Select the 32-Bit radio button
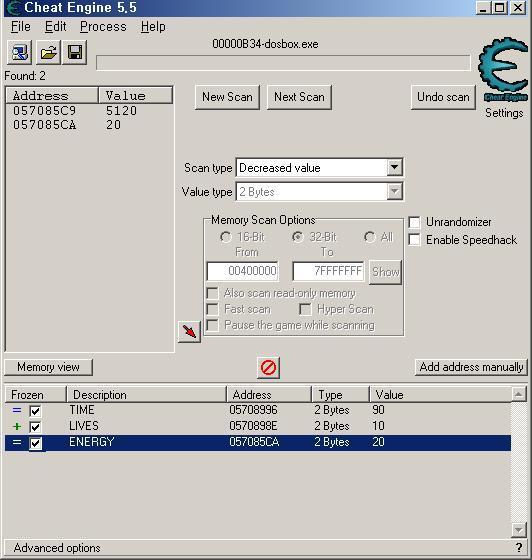532x560 pixels. tap(298, 237)
